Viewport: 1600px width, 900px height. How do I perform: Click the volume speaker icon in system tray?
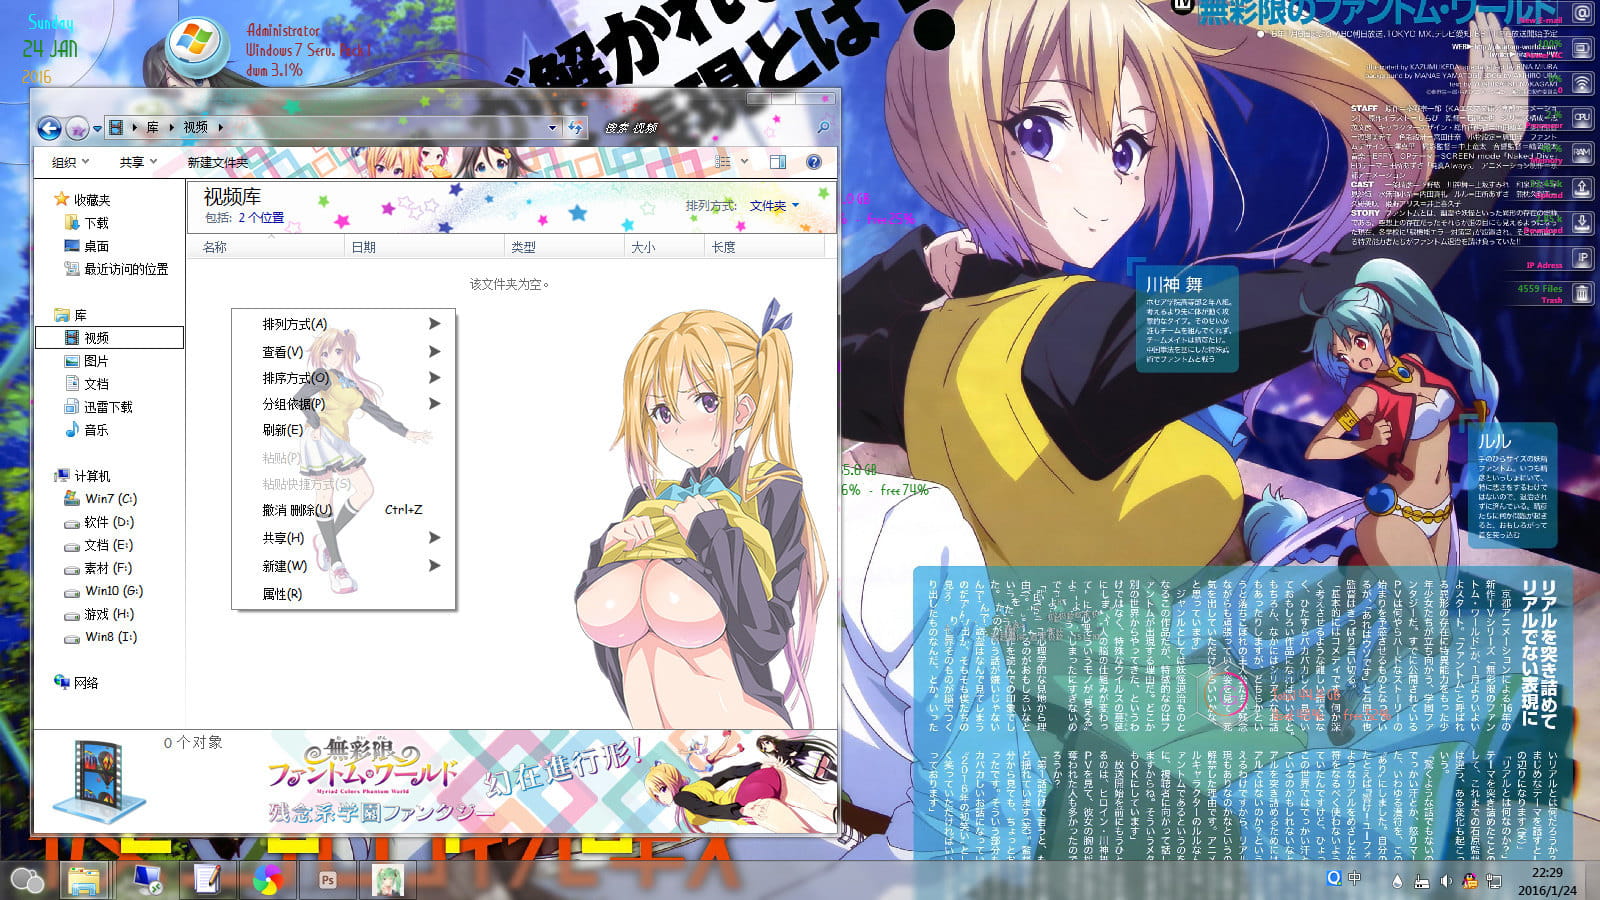click(x=1445, y=881)
